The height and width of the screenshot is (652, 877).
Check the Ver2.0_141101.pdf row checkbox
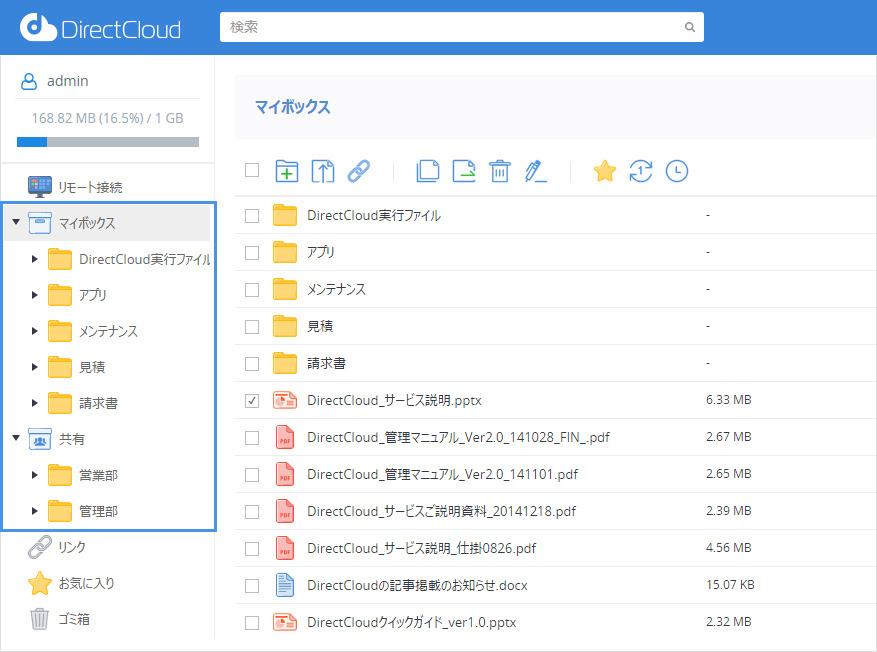[x=252, y=475]
